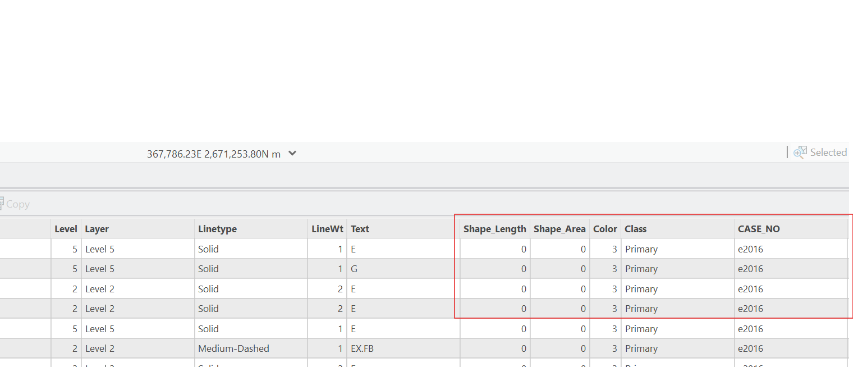
Task: Click the Text cell containing G
Action: pos(403,269)
